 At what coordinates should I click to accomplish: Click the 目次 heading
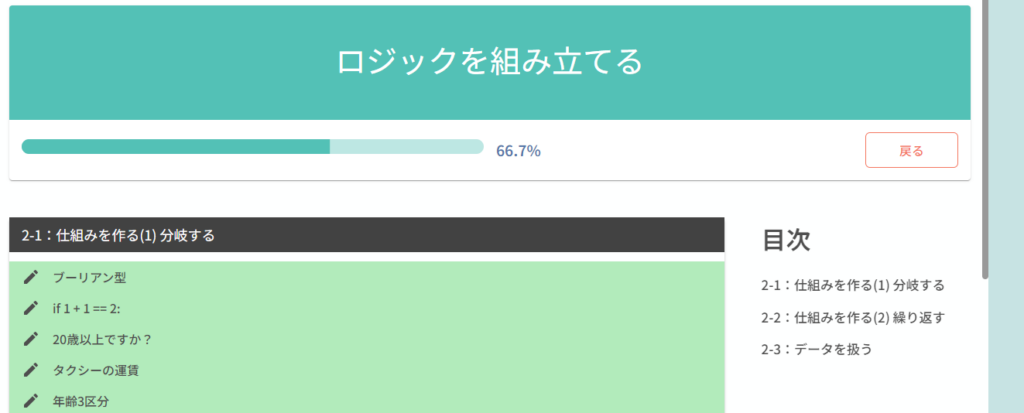tap(786, 240)
